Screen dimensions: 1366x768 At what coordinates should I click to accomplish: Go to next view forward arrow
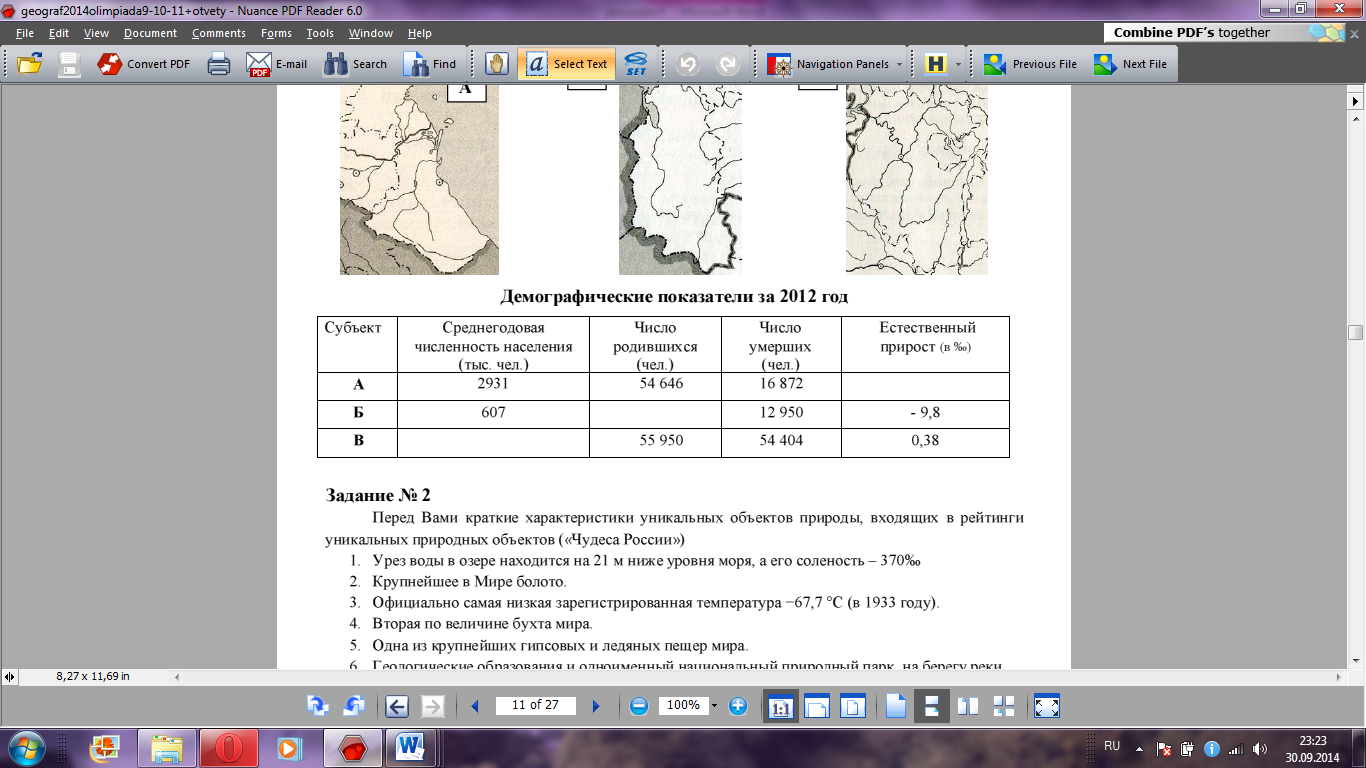coord(433,706)
